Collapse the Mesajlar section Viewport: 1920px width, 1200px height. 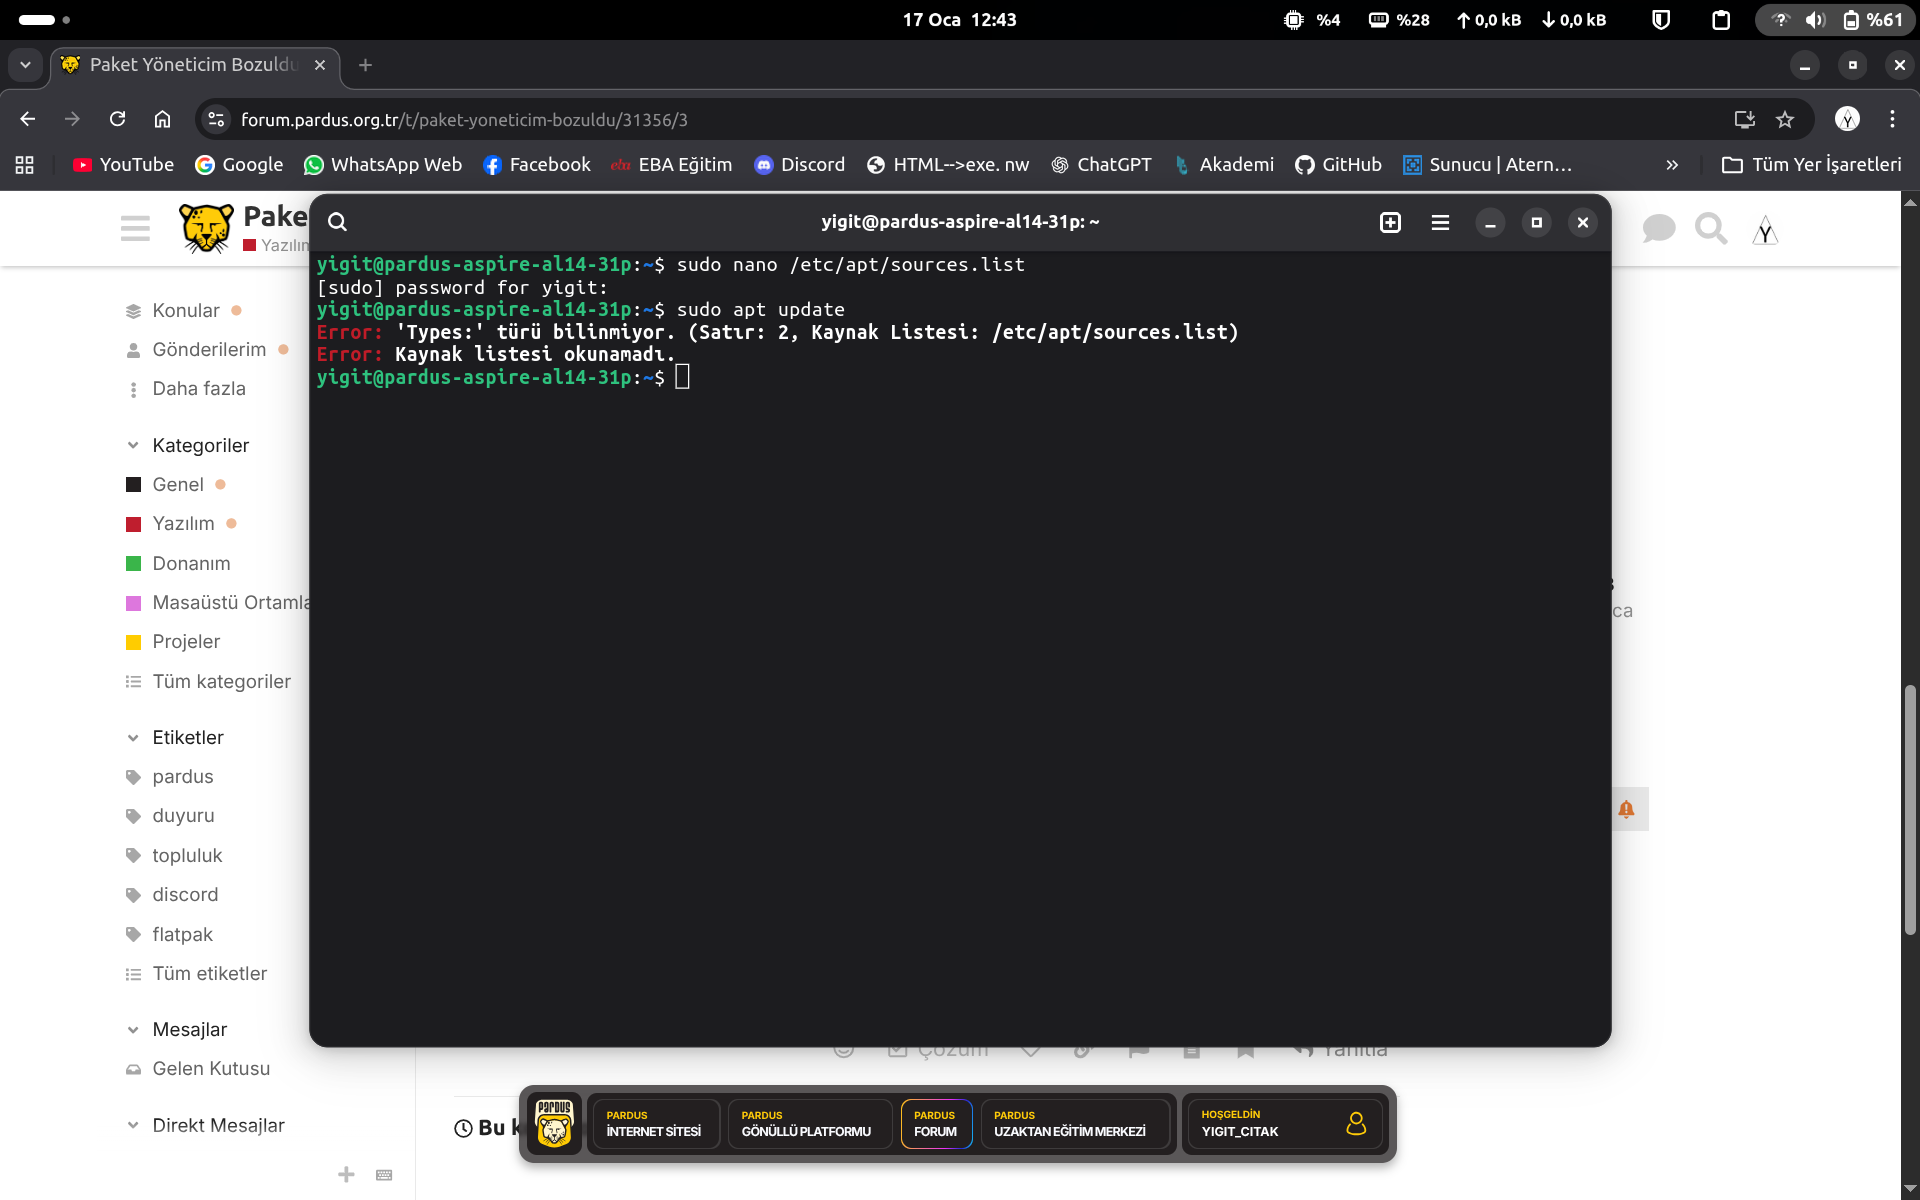[x=133, y=1030]
